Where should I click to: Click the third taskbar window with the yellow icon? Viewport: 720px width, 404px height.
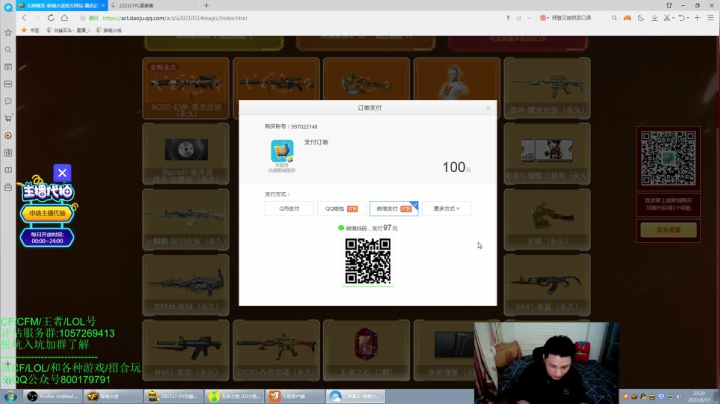point(173,396)
